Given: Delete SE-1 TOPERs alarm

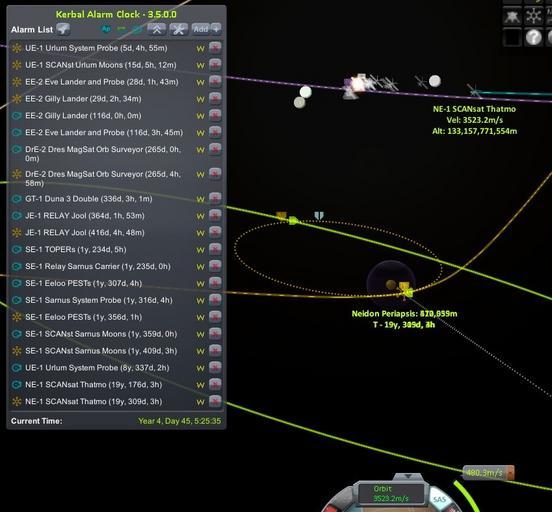Looking at the screenshot, I should click(x=215, y=249).
